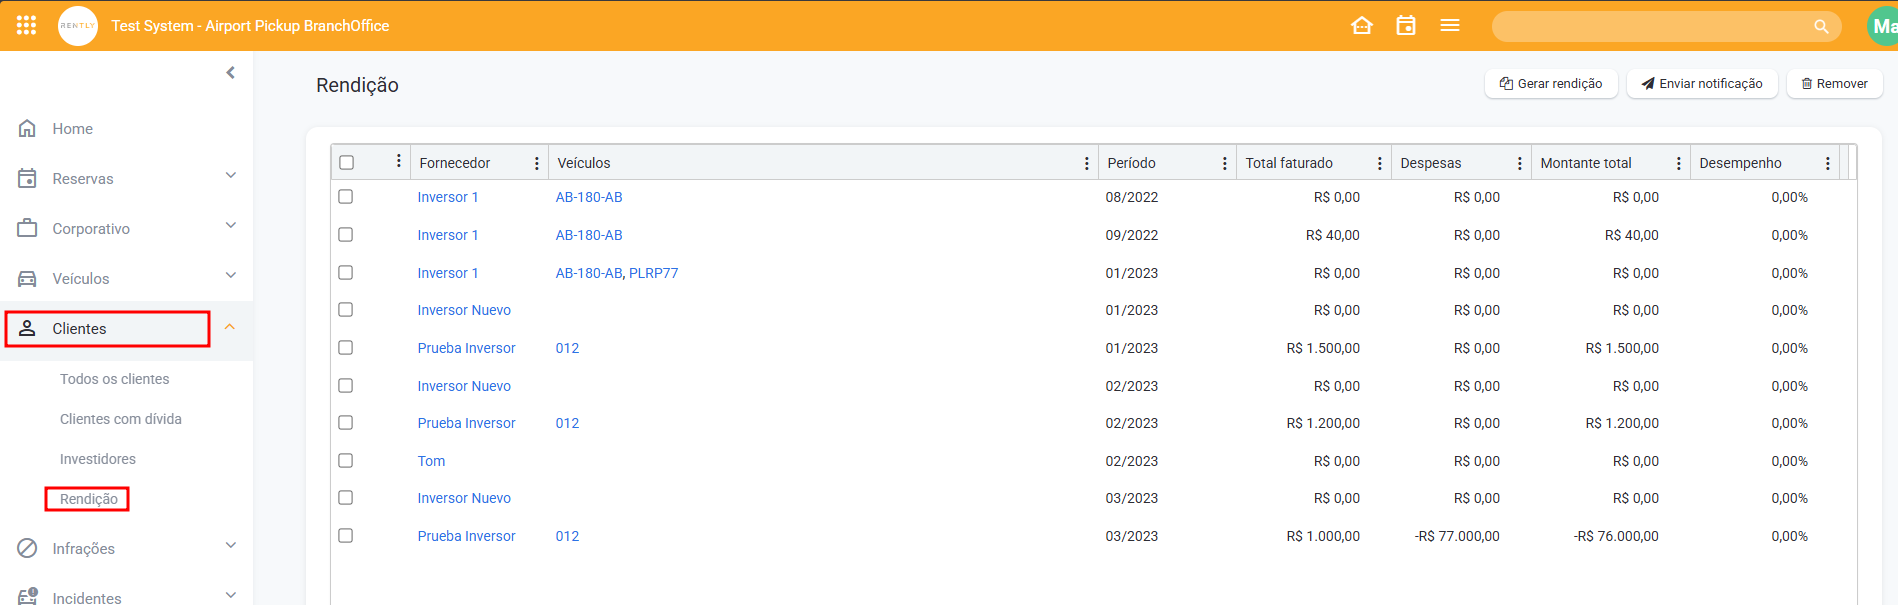Click into the top search field
1898x605 pixels.
click(x=1650, y=27)
